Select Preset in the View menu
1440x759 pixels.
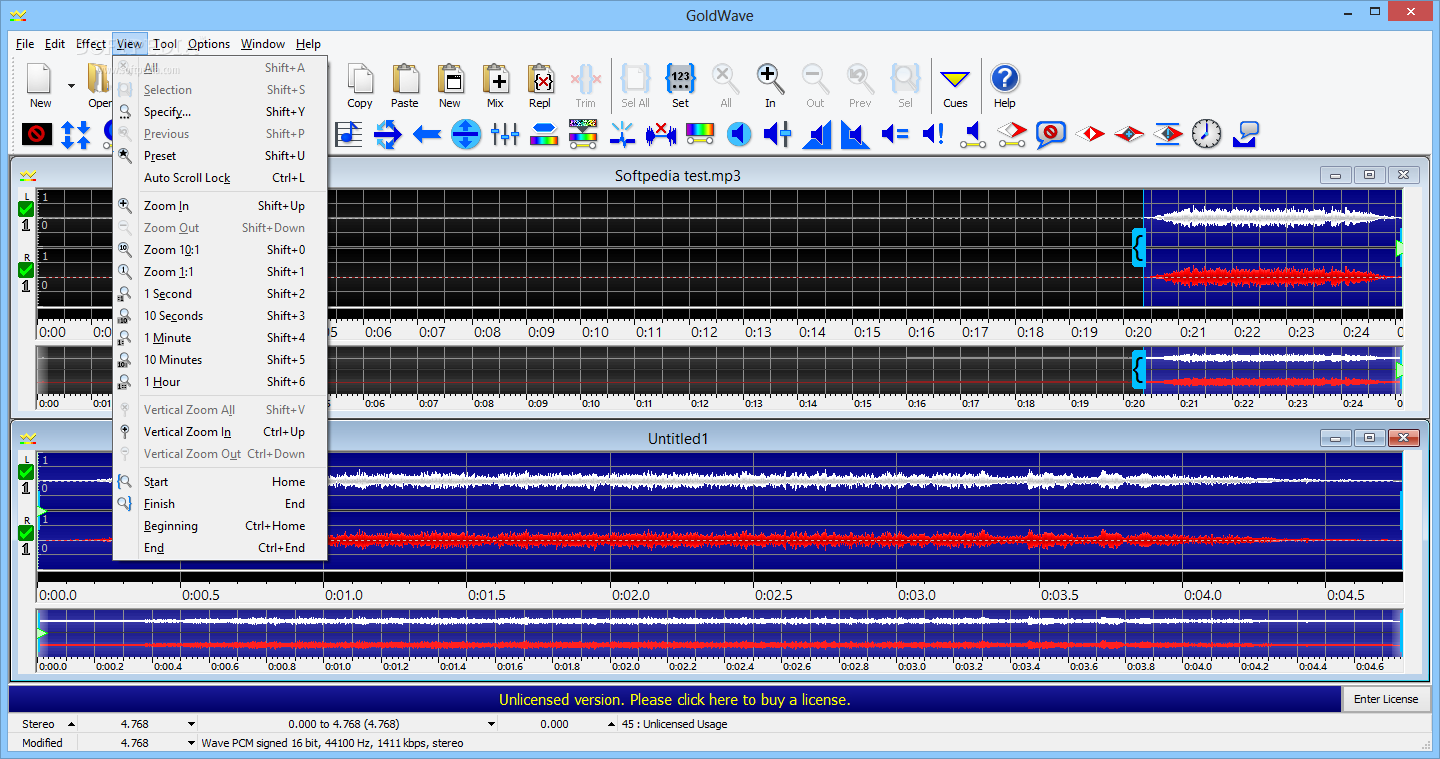[220, 156]
